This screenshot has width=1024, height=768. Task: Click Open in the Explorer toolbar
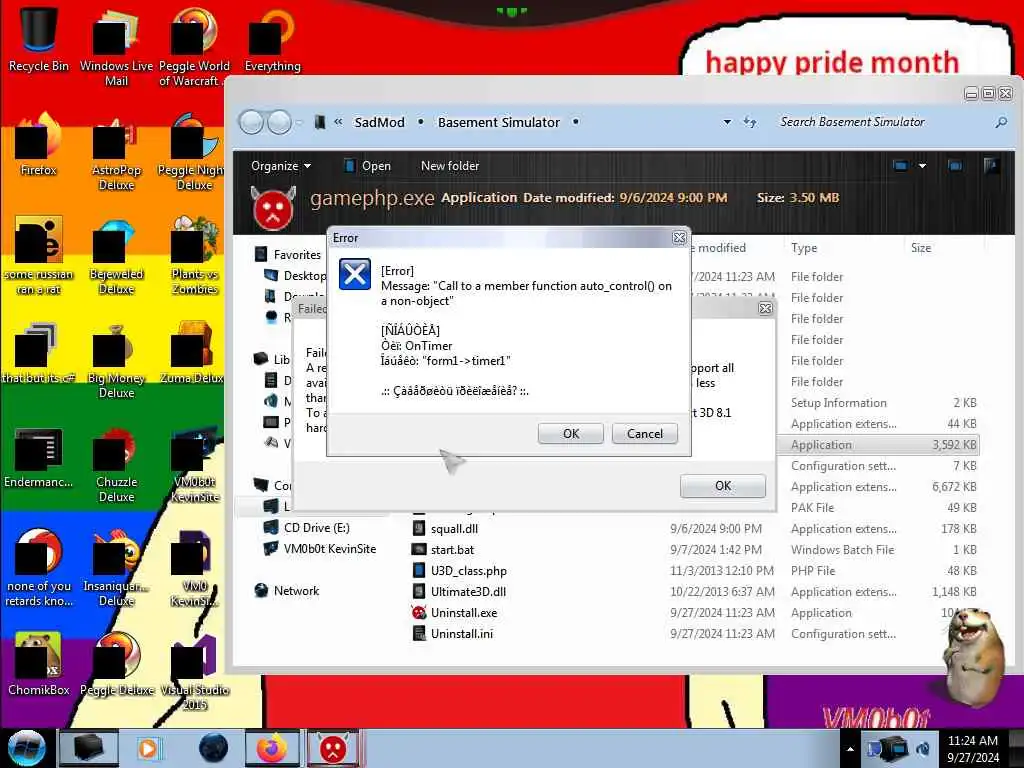[x=368, y=166]
